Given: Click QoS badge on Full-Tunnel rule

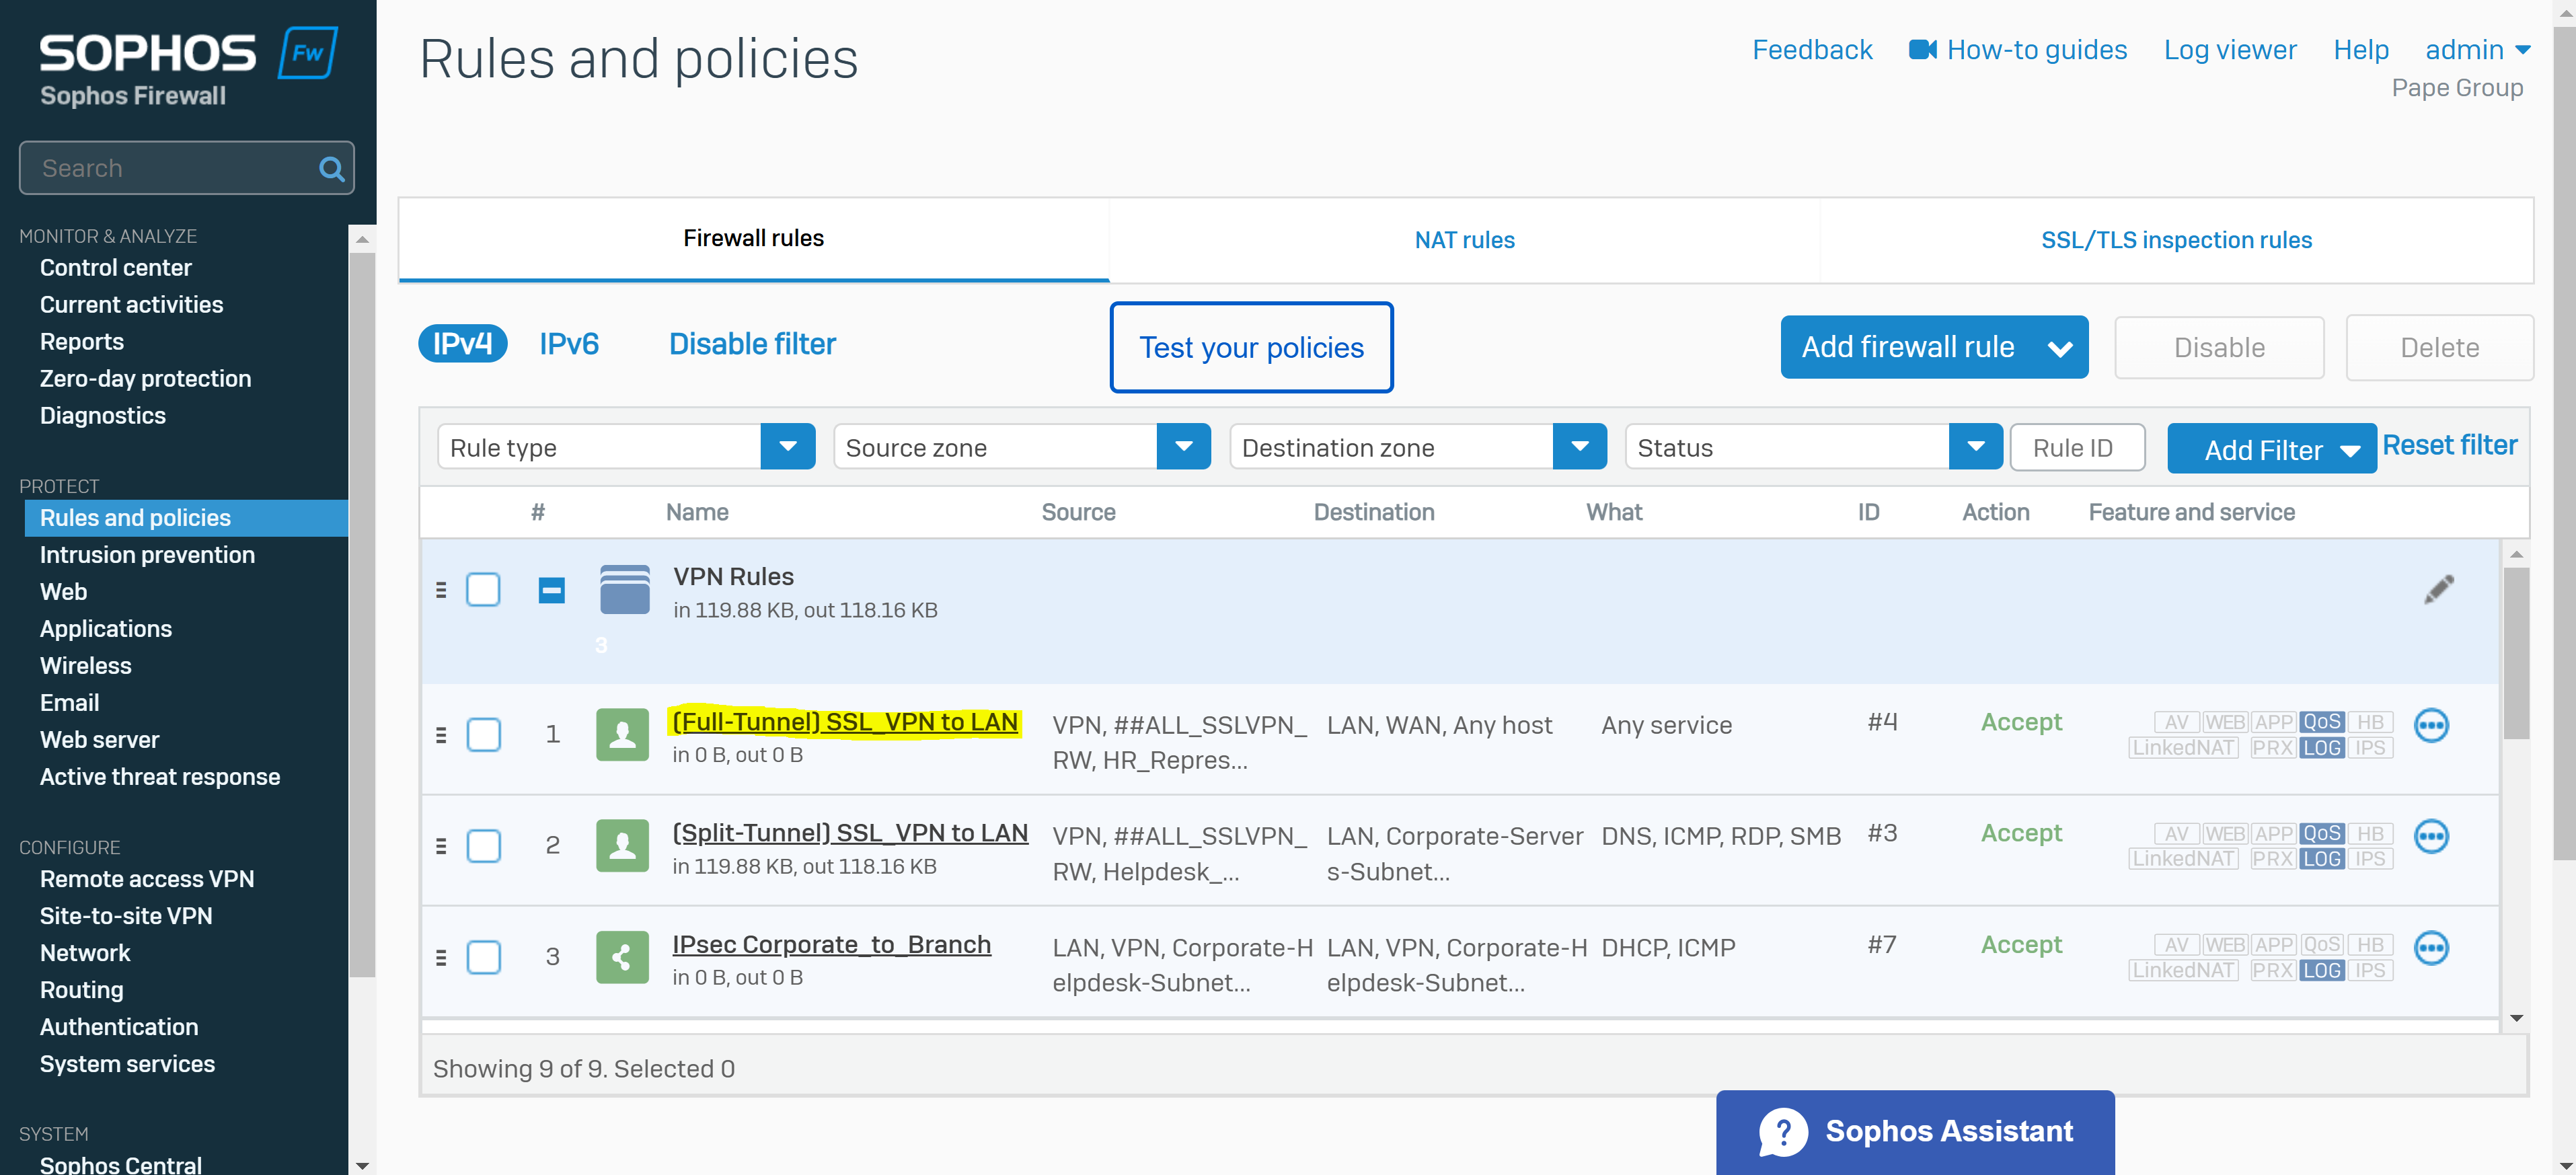Looking at the screenshot, I should (x=2321, y=722).
